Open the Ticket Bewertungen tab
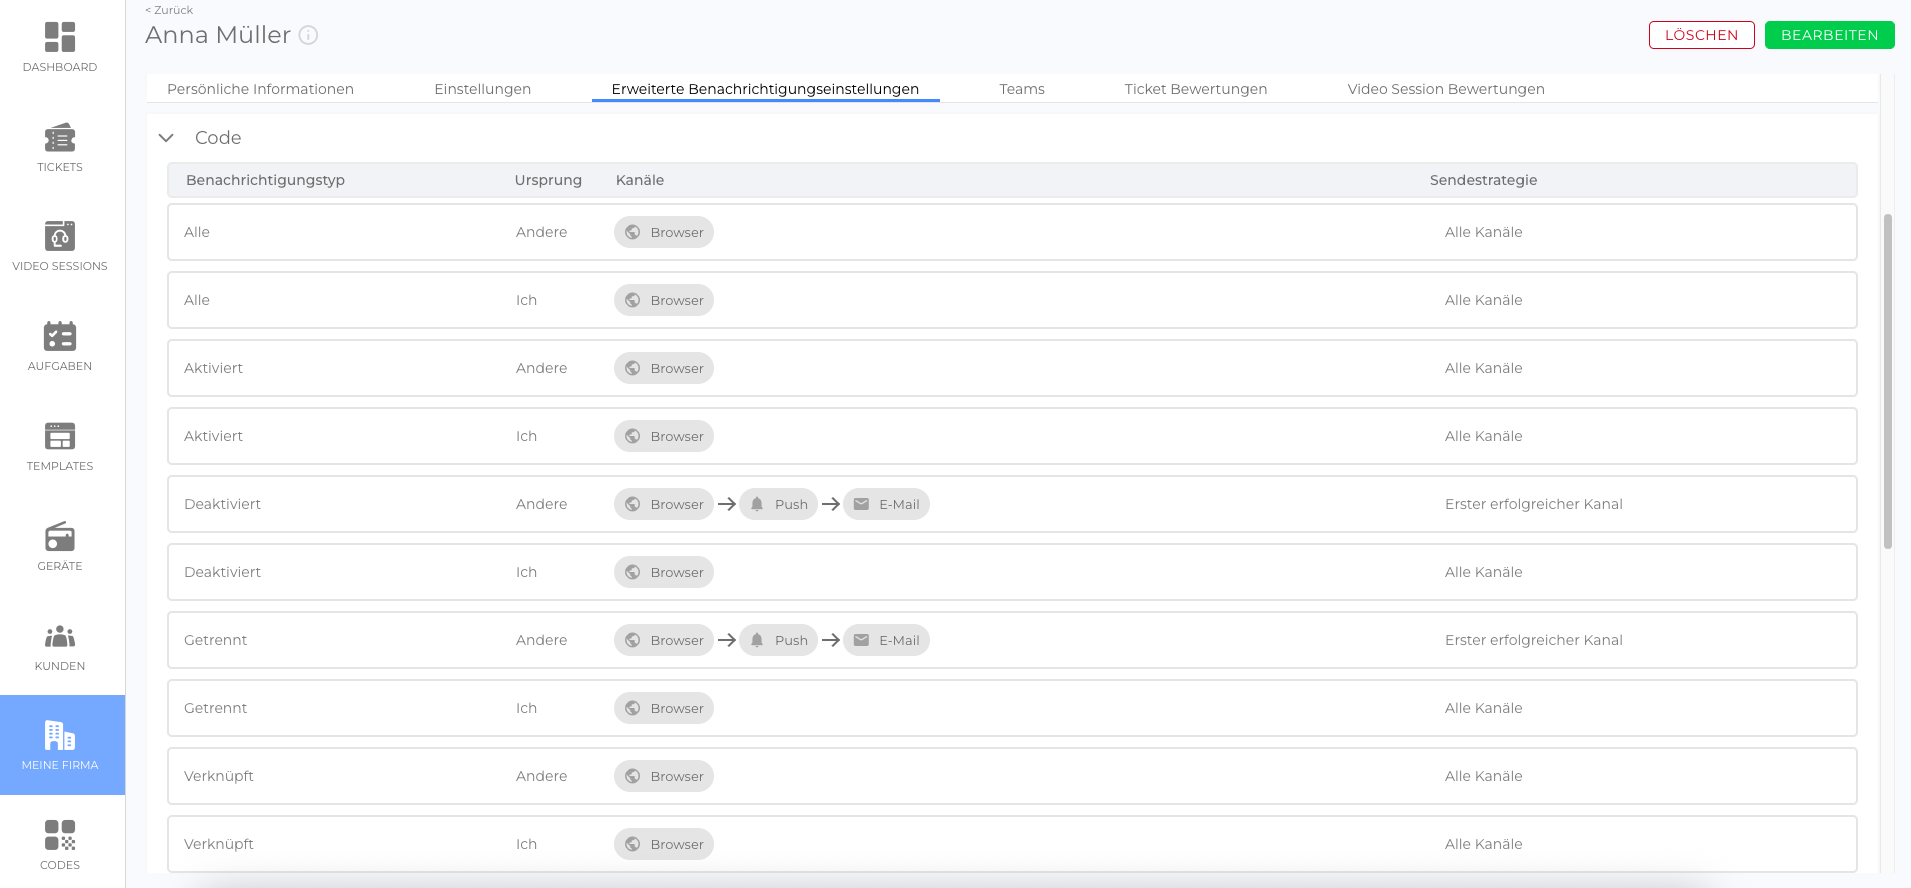Viewport: 1911px width, 888px height. click(1195, 89)
